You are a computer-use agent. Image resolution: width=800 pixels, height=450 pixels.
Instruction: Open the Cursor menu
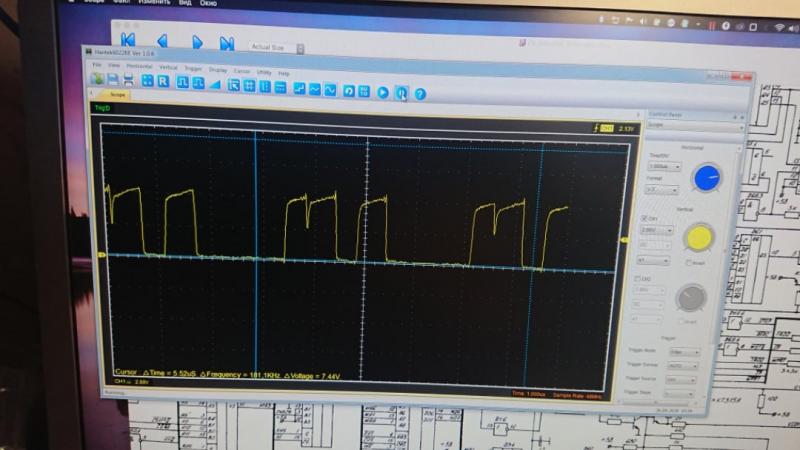(242, 70)
